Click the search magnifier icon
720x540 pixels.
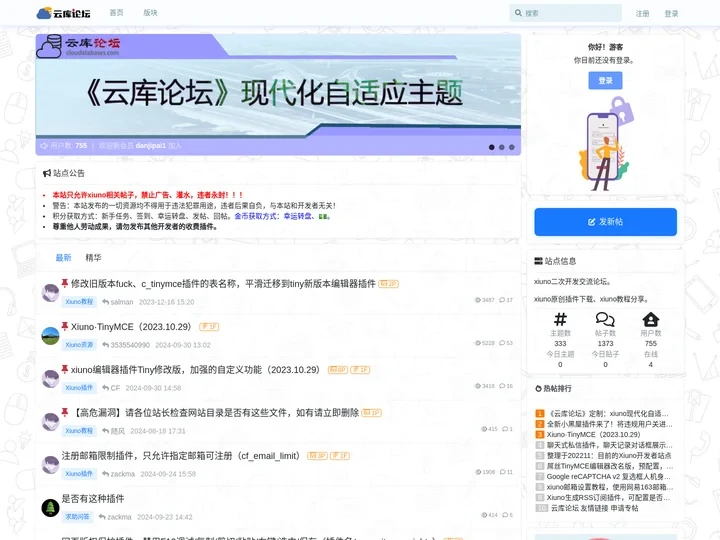518,13
